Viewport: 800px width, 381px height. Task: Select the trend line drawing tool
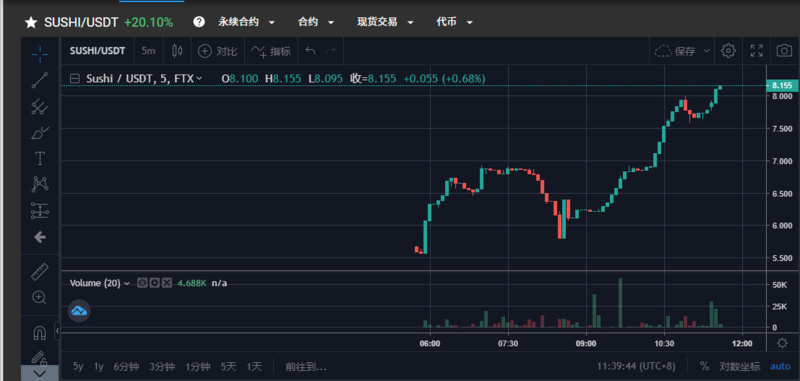pyautogui.click(x=40, y=80)
